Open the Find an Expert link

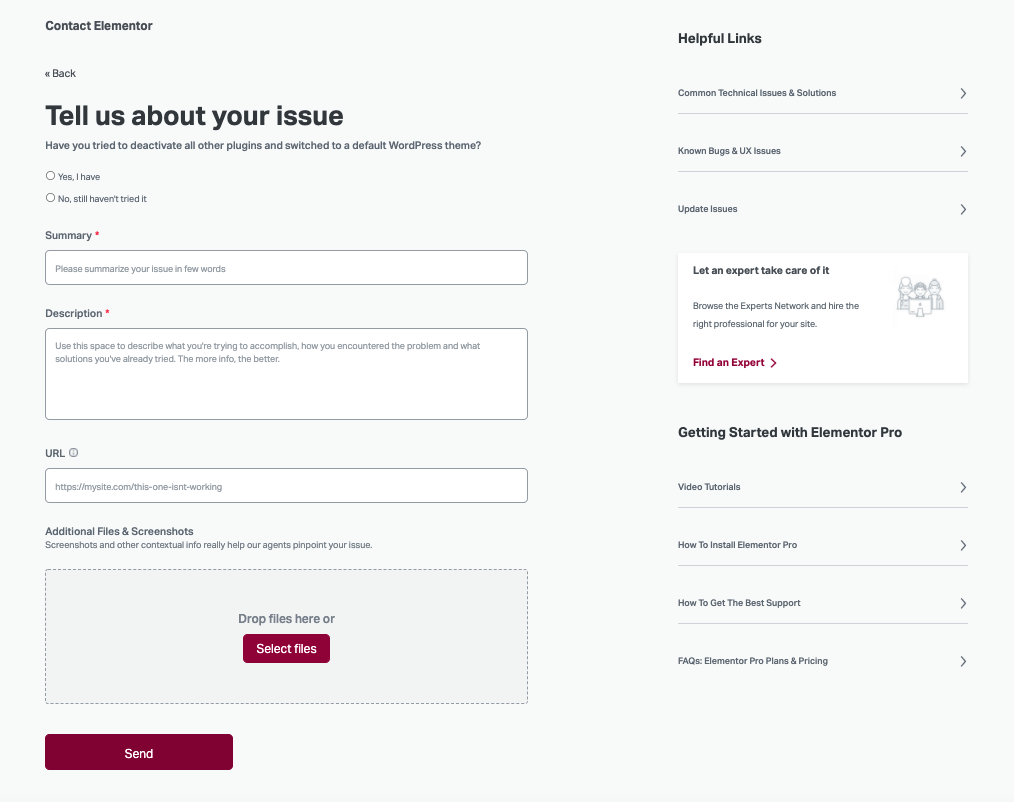point(729,363)
